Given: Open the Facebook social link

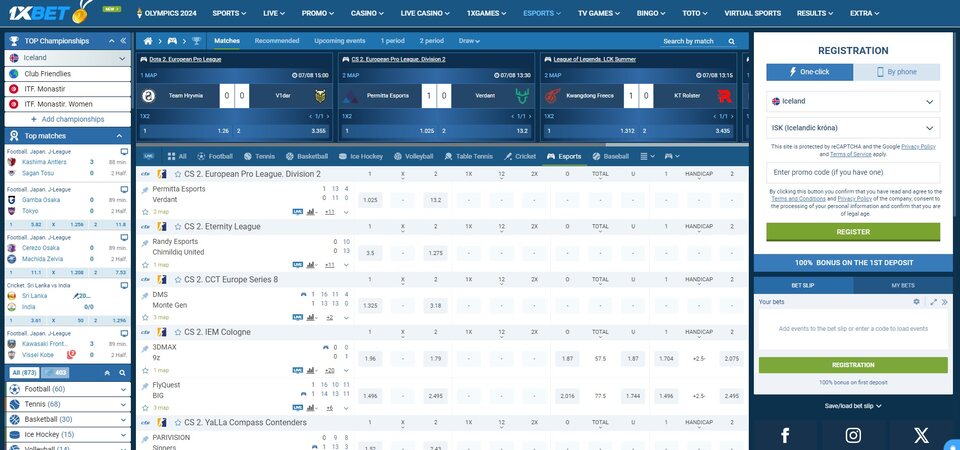Looking at the screenshot, I should (x=785, y=435).
